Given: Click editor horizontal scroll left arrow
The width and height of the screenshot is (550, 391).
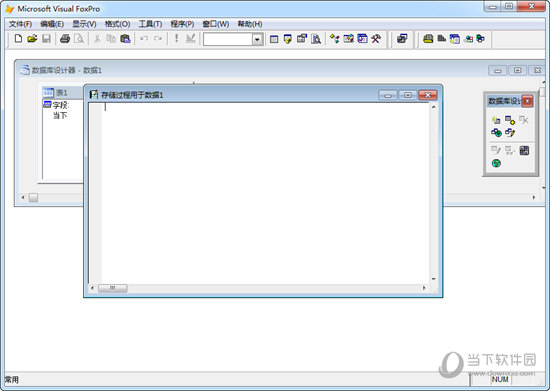Looking at the screenshot, I should coord(92,288).
